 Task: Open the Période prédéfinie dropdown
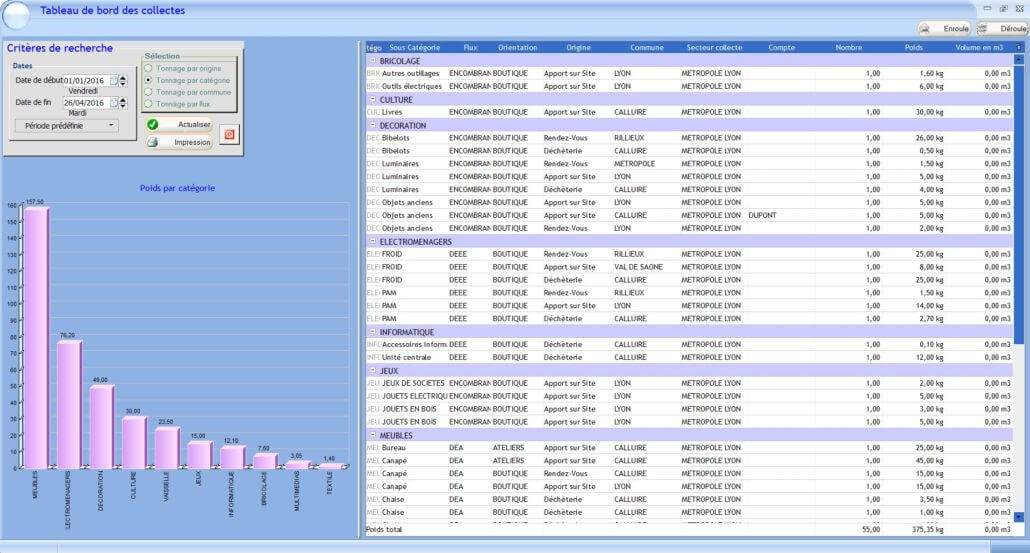point(67,125)
